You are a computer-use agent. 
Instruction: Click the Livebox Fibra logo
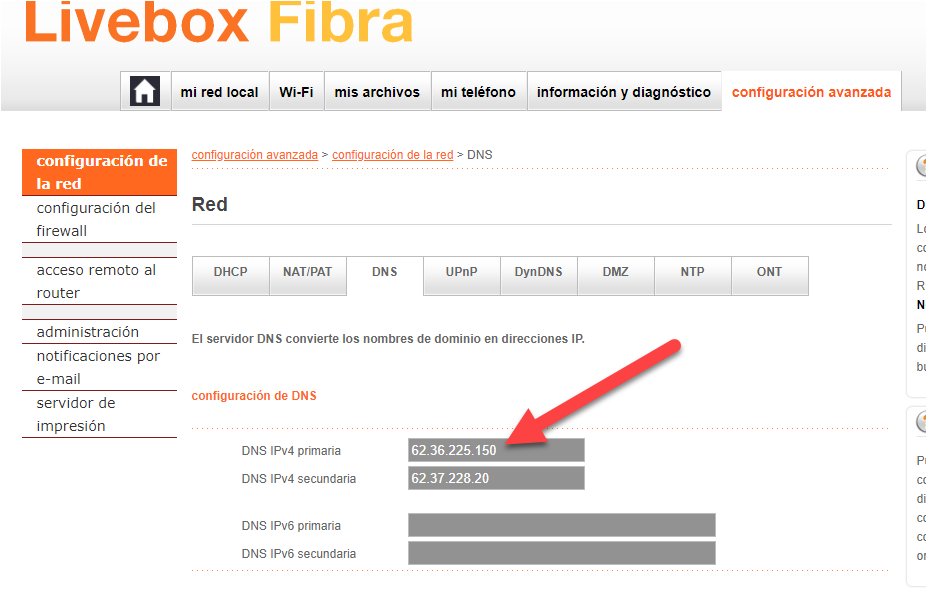(x=218, y=22)
